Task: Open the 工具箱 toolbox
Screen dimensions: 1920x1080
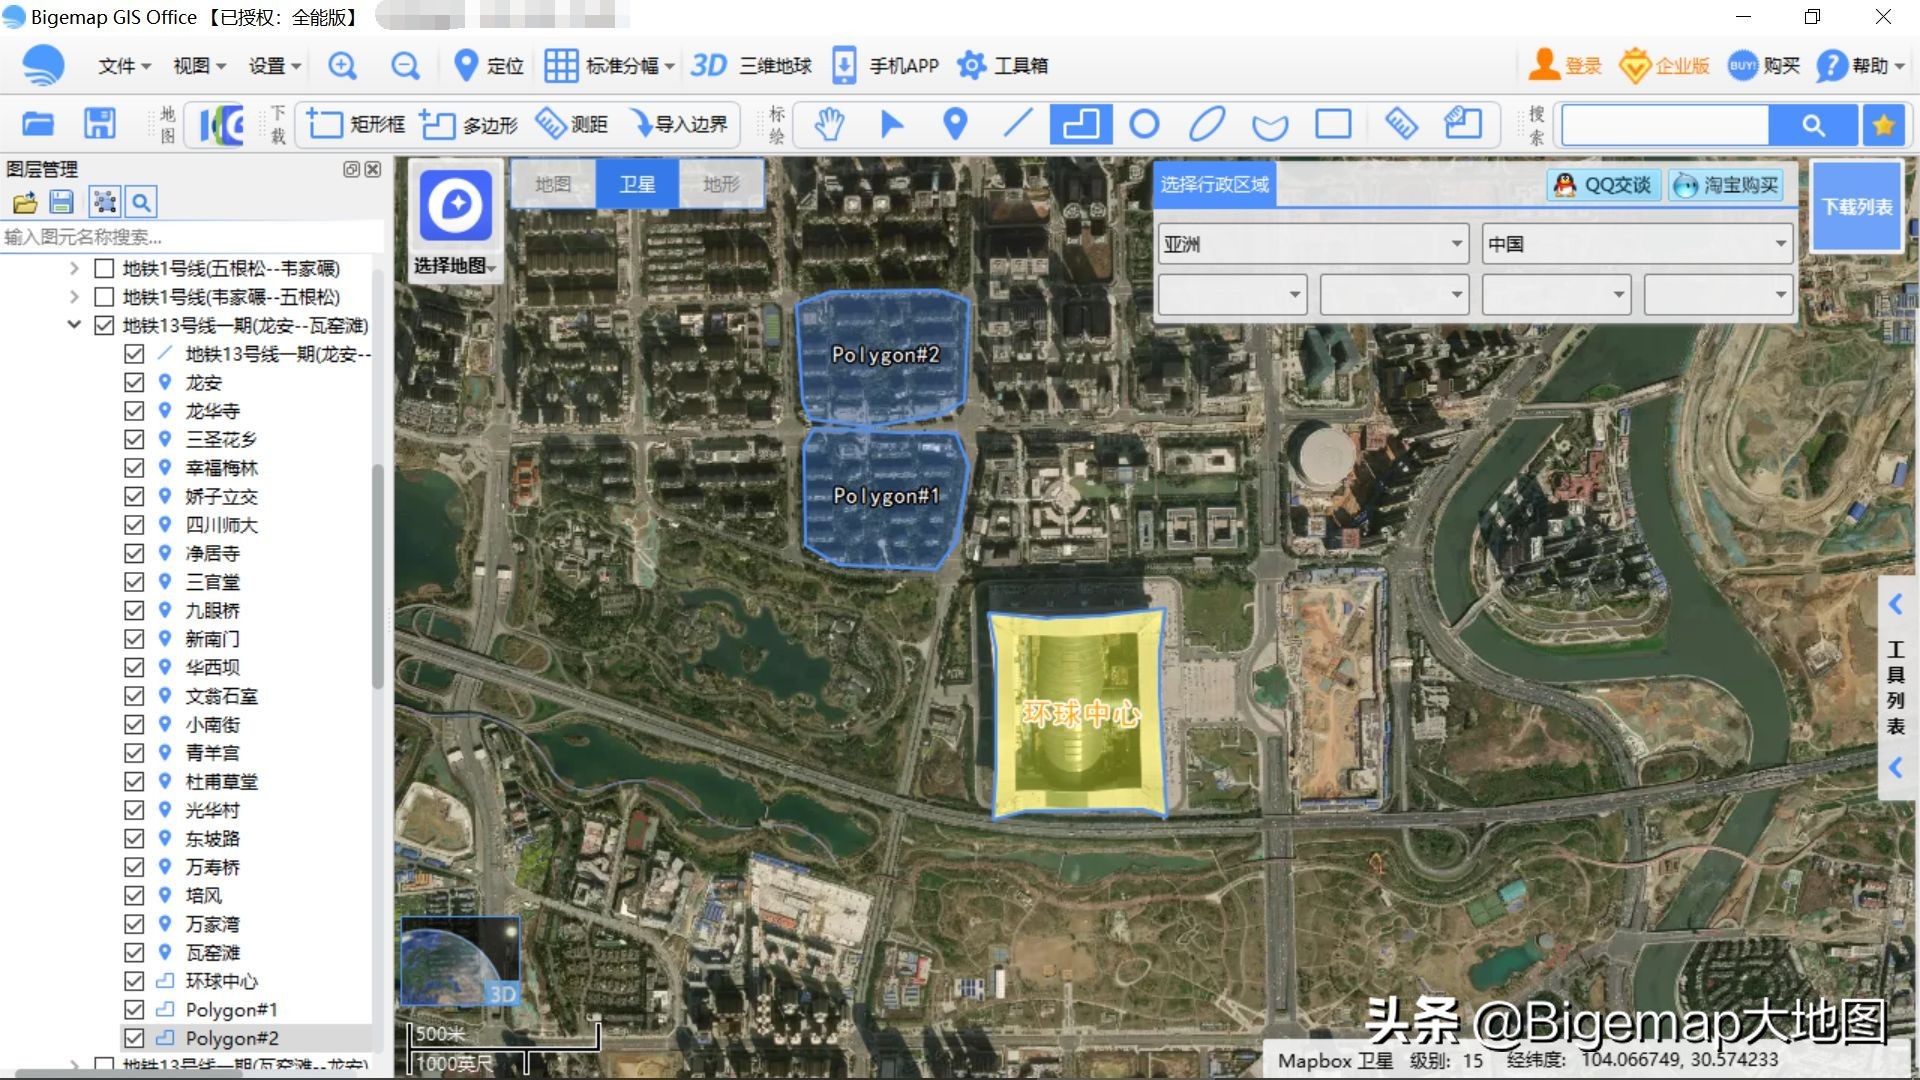Action: (x=1002, y=65)
